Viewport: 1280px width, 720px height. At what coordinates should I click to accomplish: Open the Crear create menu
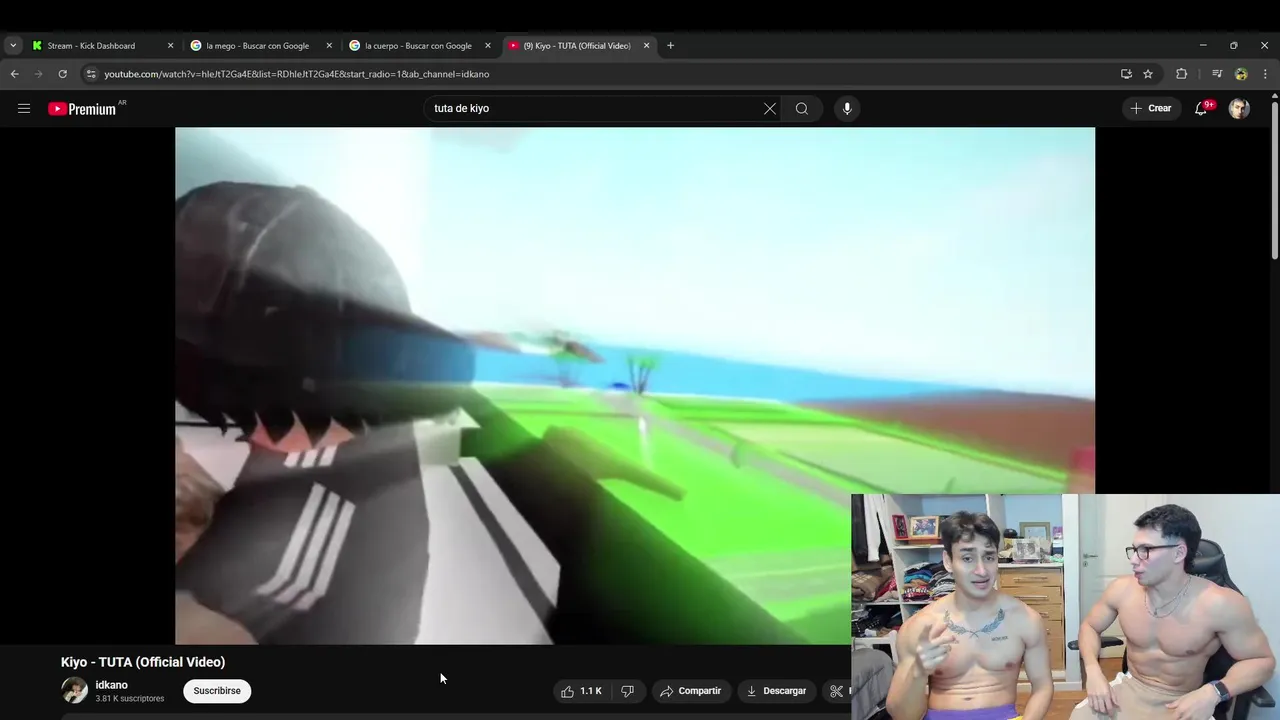pyautogui.click(x=1150, y=108)
